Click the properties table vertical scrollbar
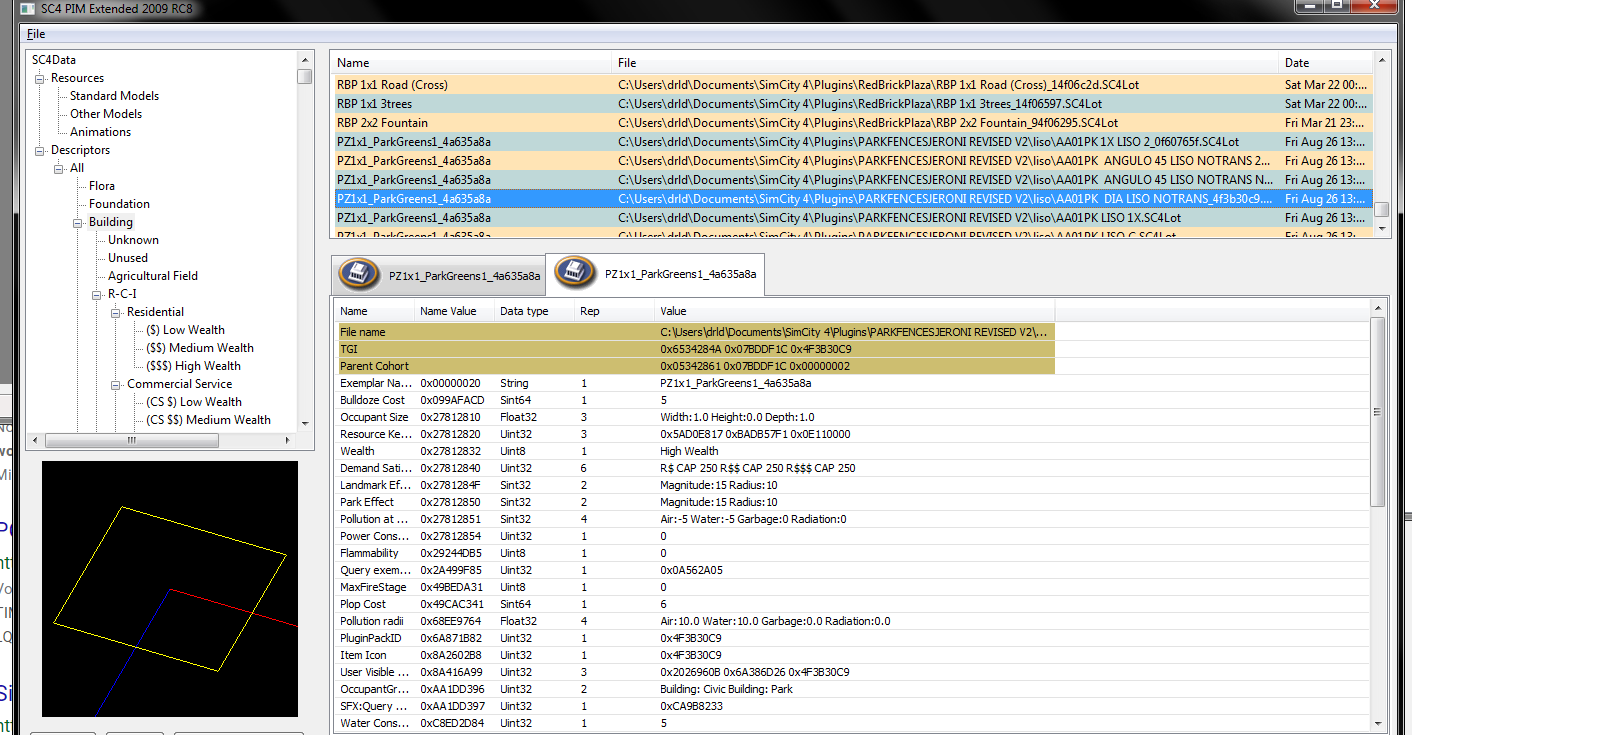1600x735 pixels. click(x=1378, y=413)
